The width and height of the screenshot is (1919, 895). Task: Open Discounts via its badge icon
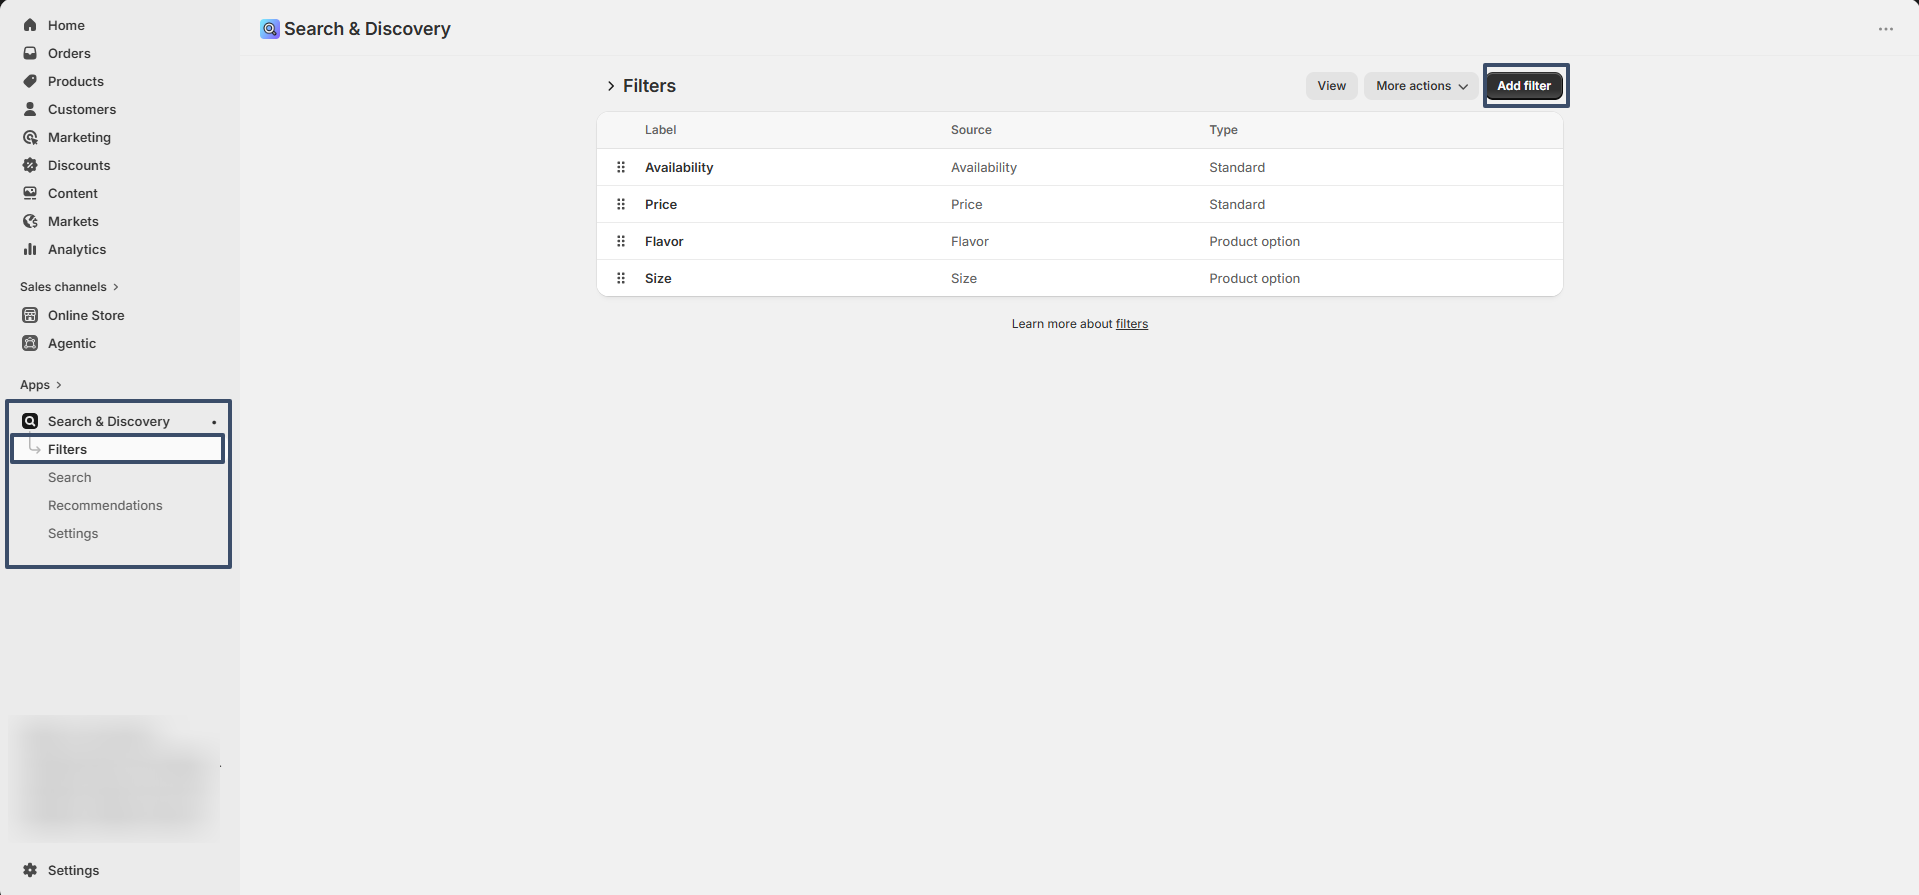click(30, 165)
